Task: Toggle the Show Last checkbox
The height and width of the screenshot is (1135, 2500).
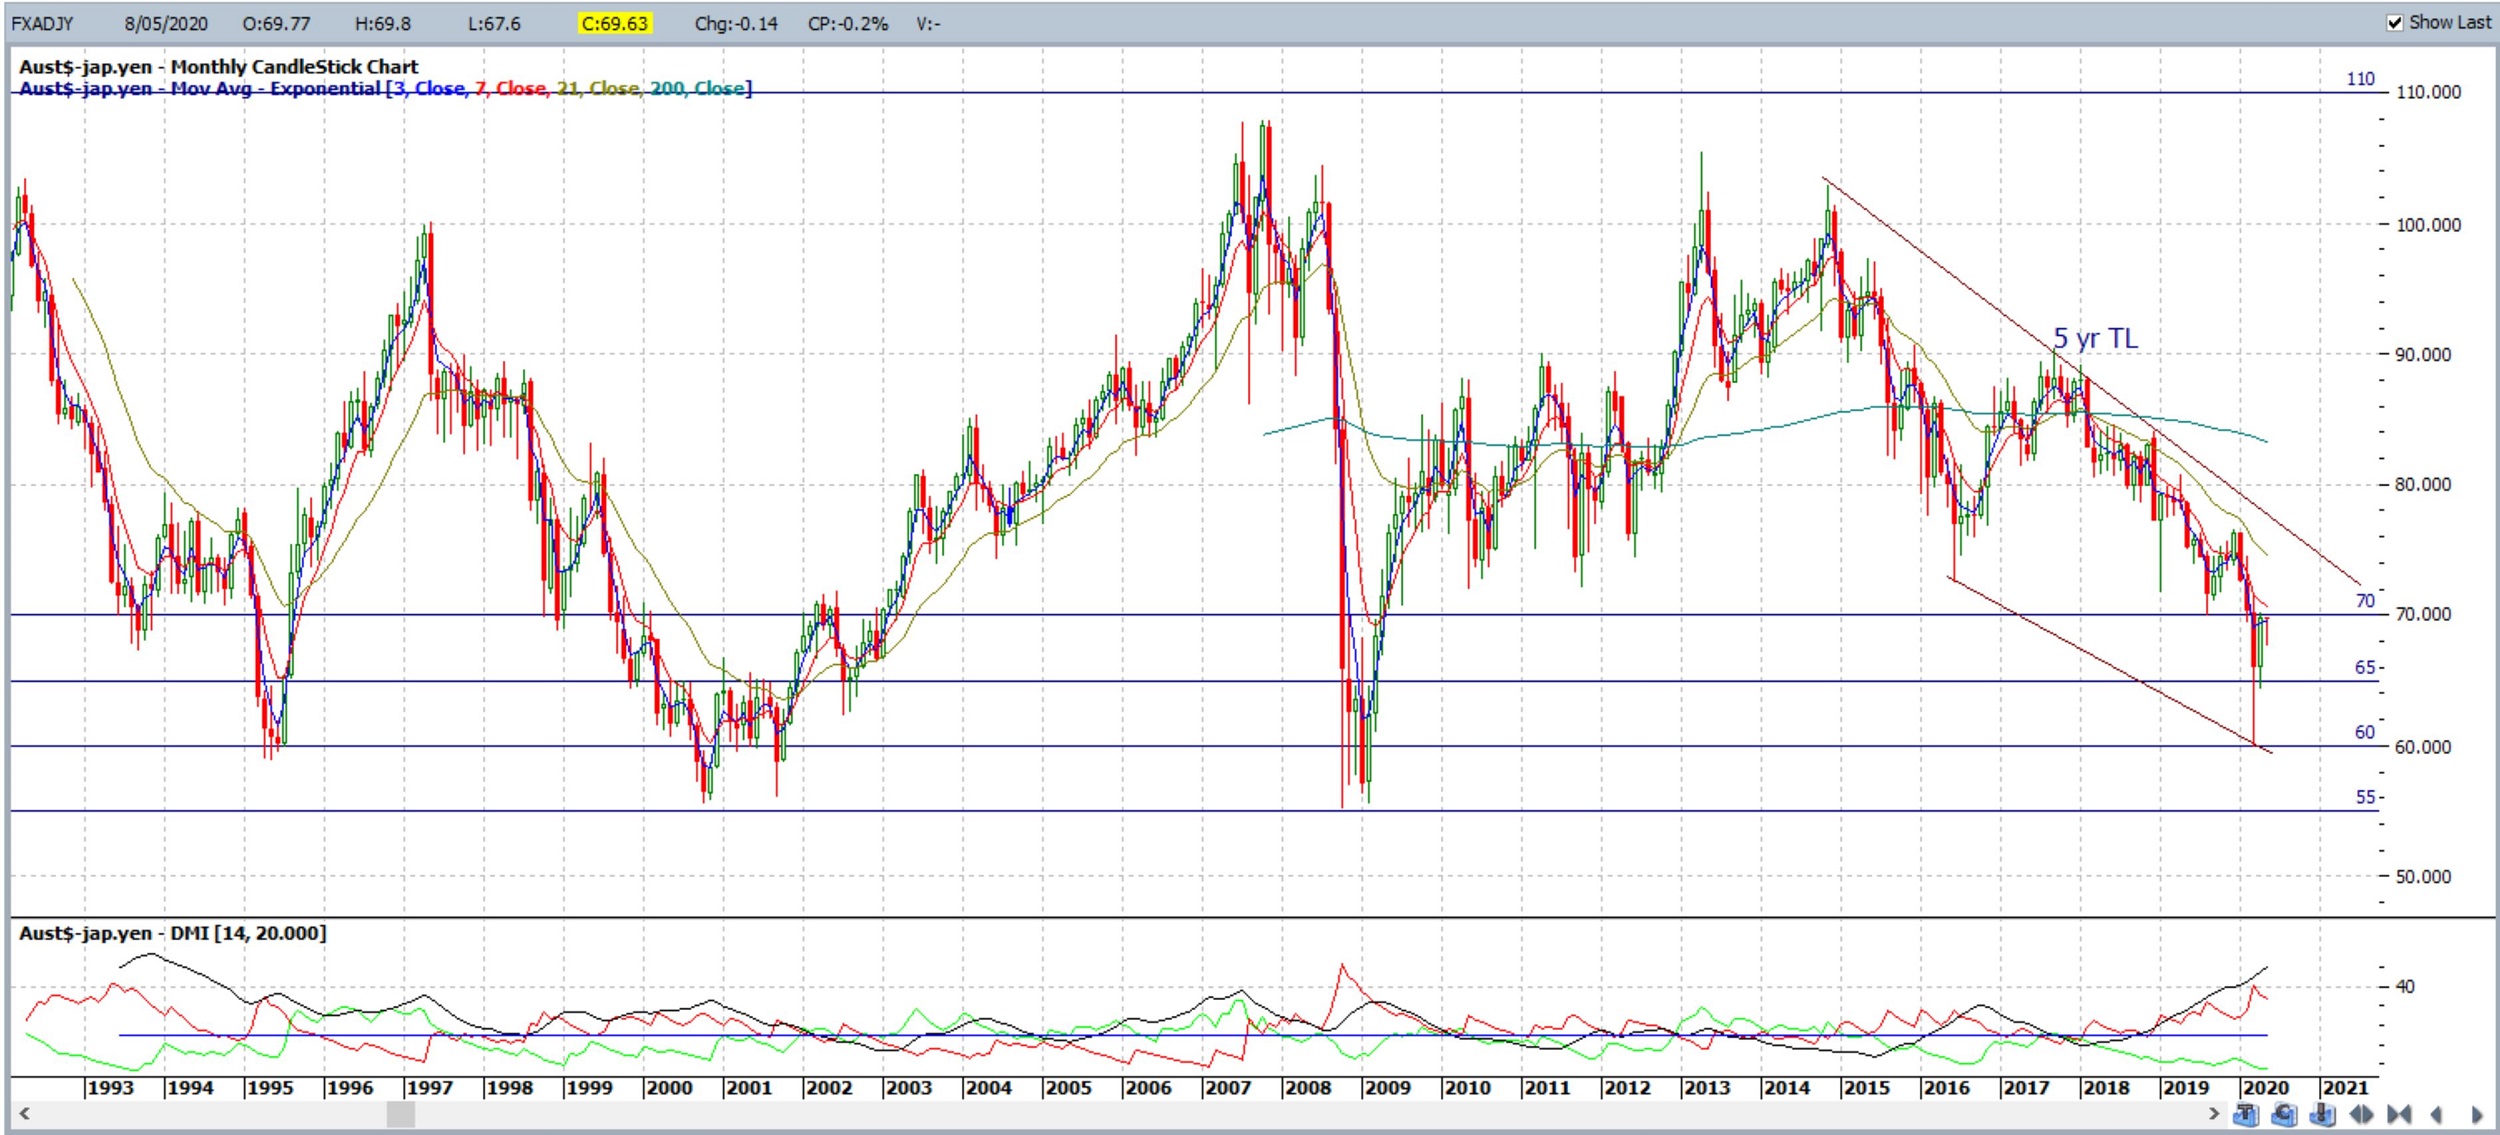Action: pyautogui.click(x=2394, y=22)
